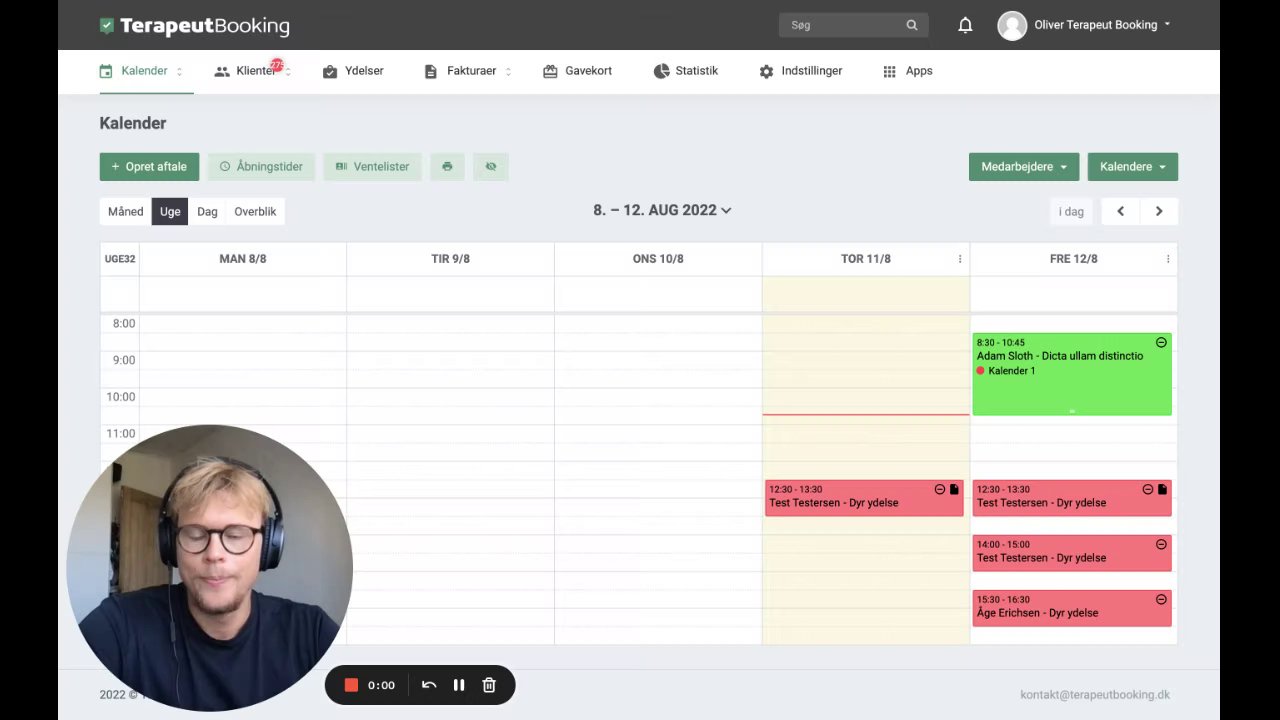Click Opret aftale button
The height and width of the screenshot is (720, 1280).
click(x=149, y=167)
